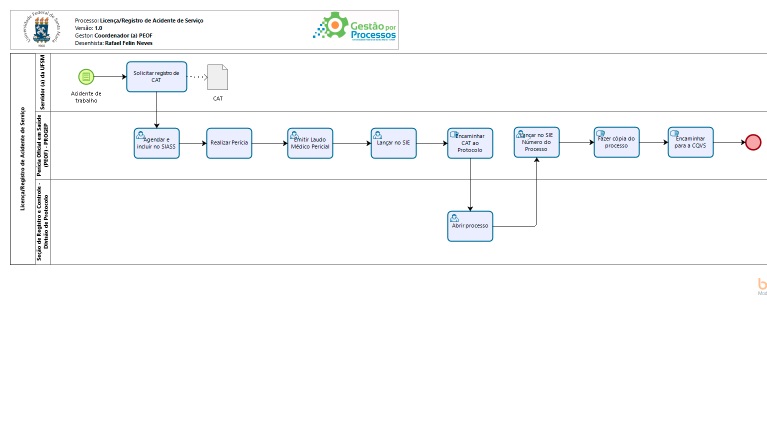The image size is (767, 432).
Task: Click the green start event 'Acidente de trabalho'
Action: (x=86, y=76)
